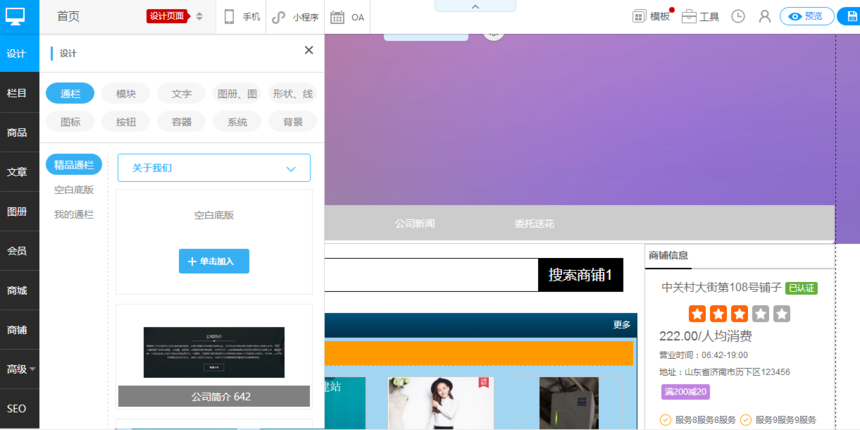The height and width of the screenshot is (430, 860).
Task: Select the 模块 category pill
Action: pyautogui.click(x=126, y=94)
